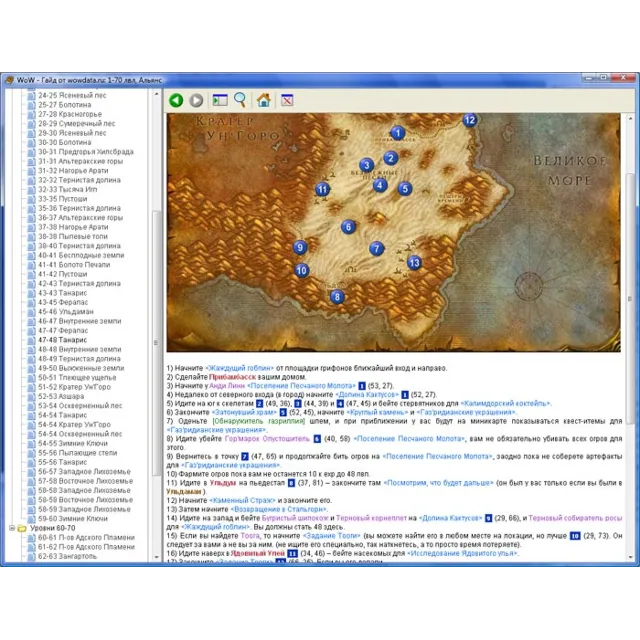Viewport: 640px width, 640px height.
Task: Click map marker 12 on the Tanaris map
Action: 470,120
